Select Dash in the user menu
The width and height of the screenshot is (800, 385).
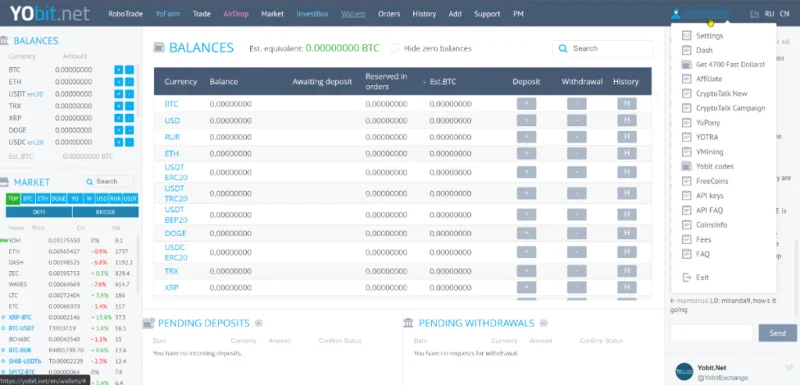[x=704, y=50]
